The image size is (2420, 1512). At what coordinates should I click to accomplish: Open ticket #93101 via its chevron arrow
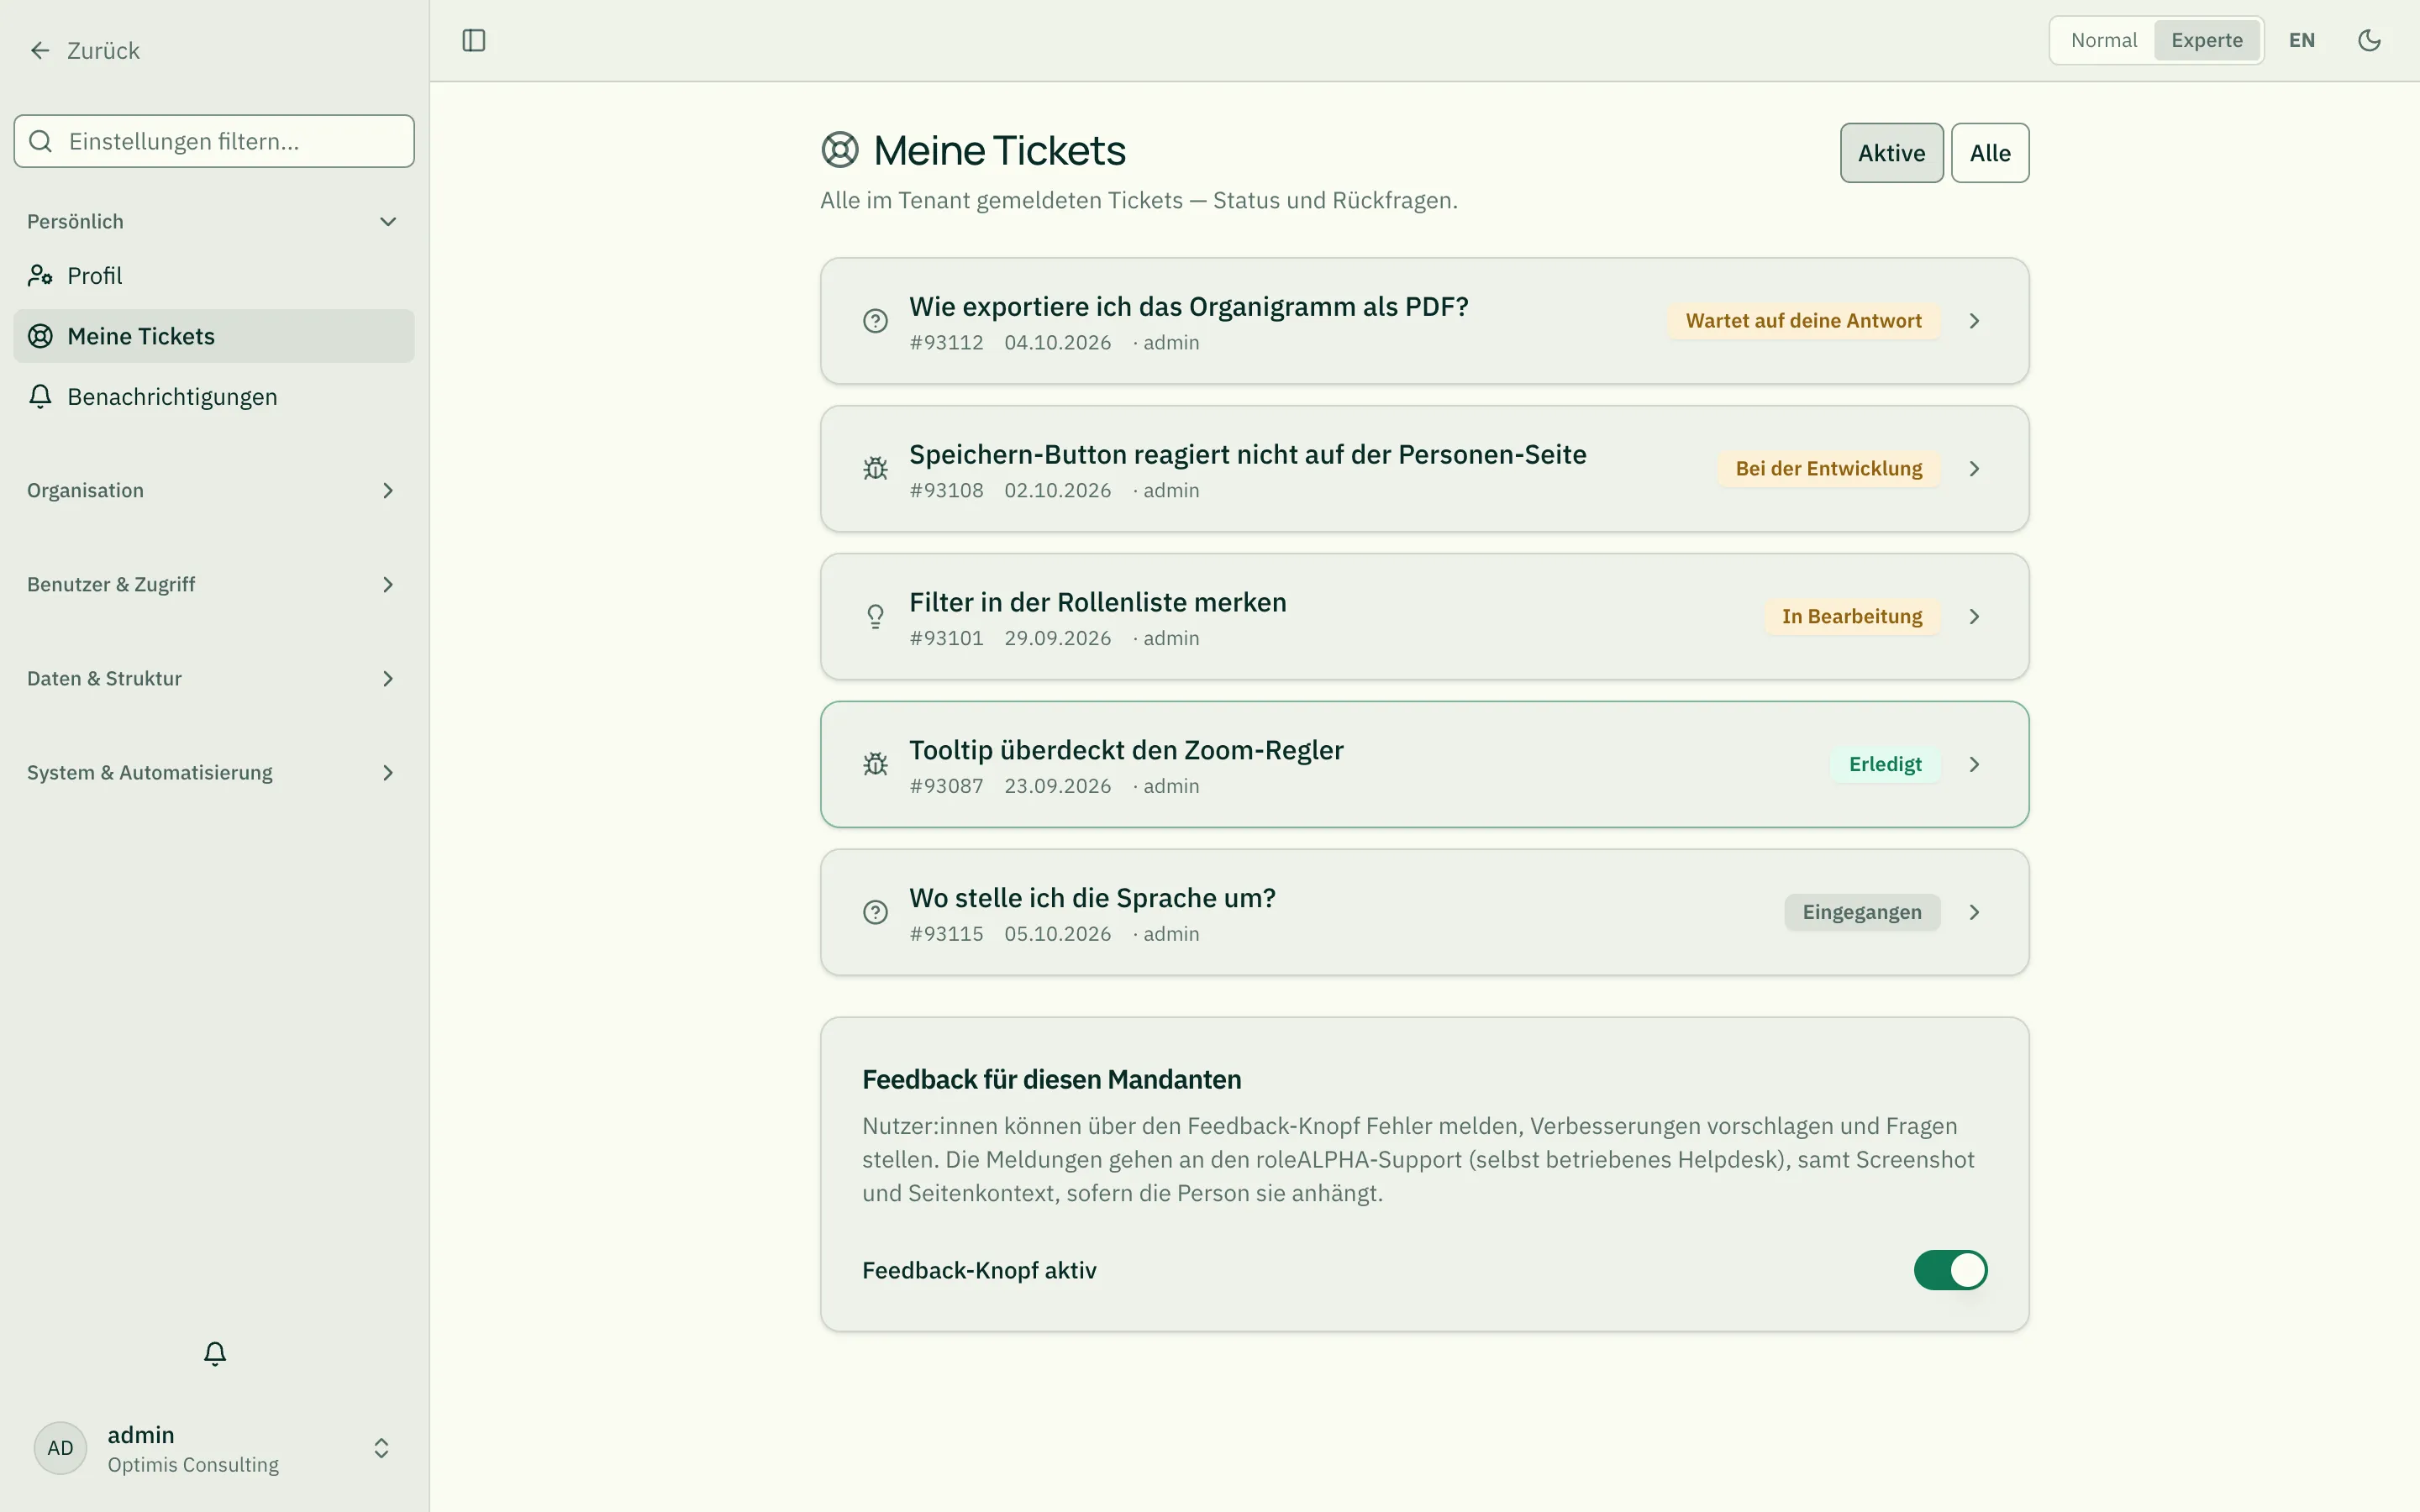[x=1974, y=617]
